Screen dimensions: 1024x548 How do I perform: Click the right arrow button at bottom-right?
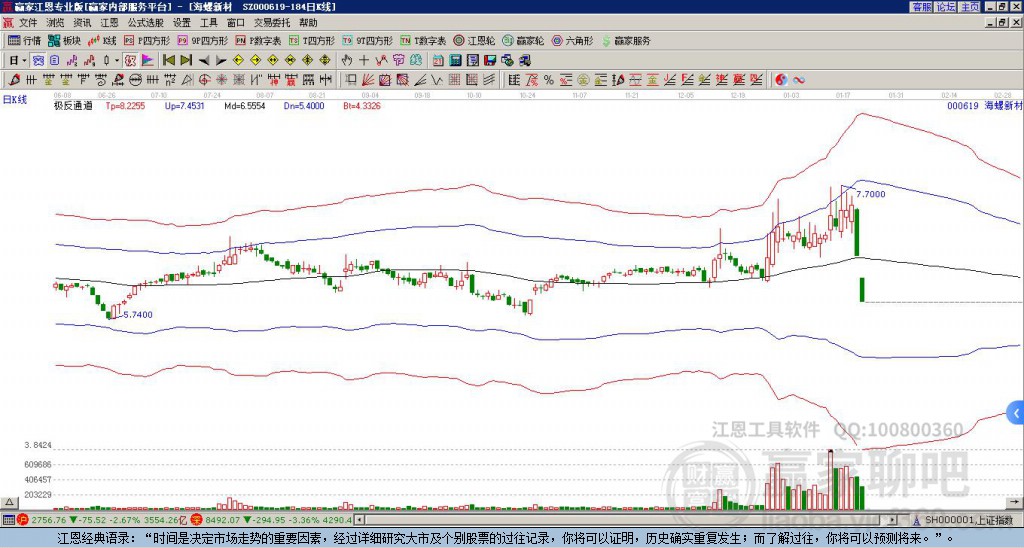point(1015,502)
